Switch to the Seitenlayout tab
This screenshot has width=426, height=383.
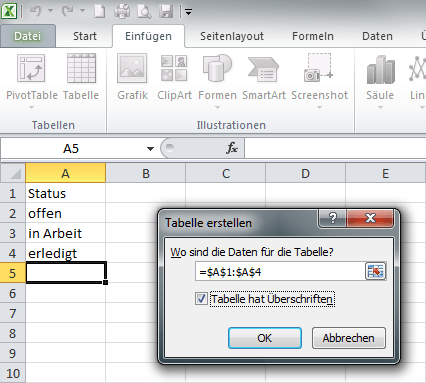coord(232,36)
